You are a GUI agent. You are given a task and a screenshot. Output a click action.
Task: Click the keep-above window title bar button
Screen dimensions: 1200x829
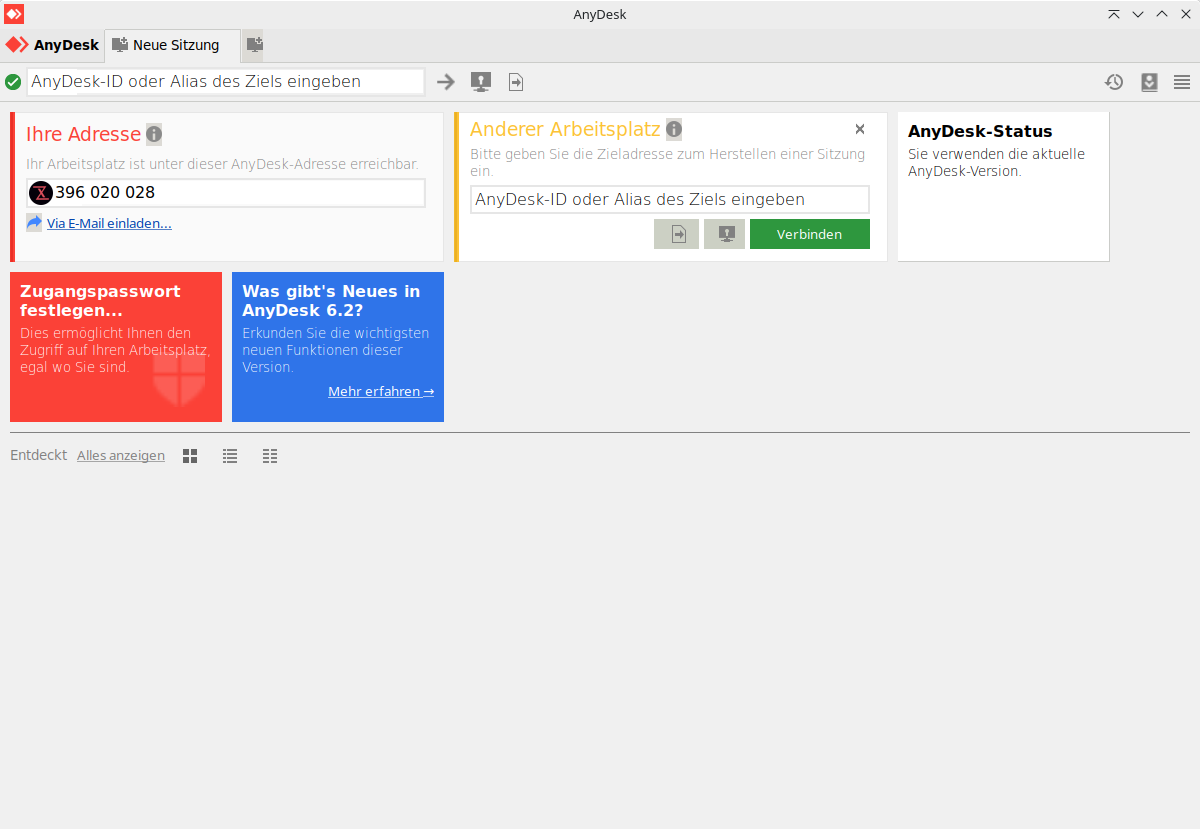point(1114,14)
